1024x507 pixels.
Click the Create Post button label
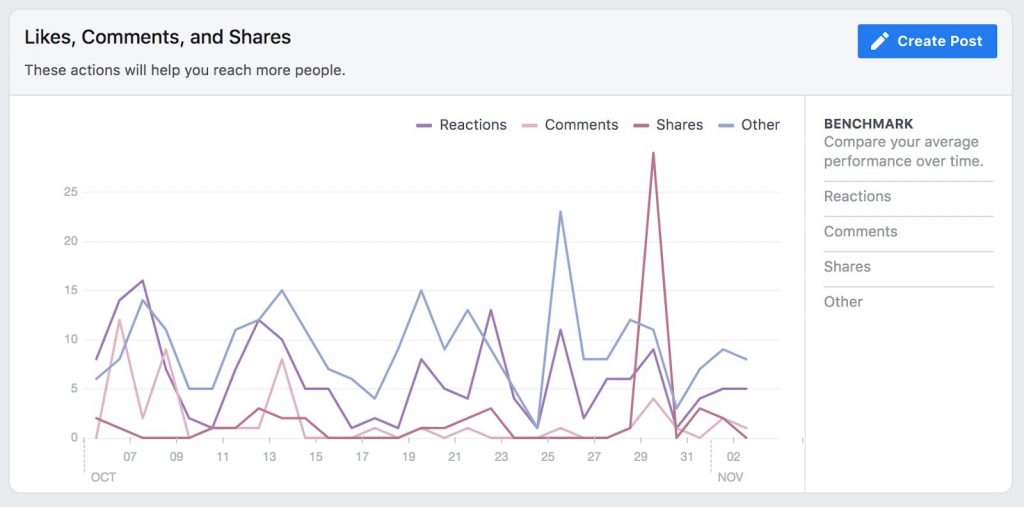pos(940,41)
